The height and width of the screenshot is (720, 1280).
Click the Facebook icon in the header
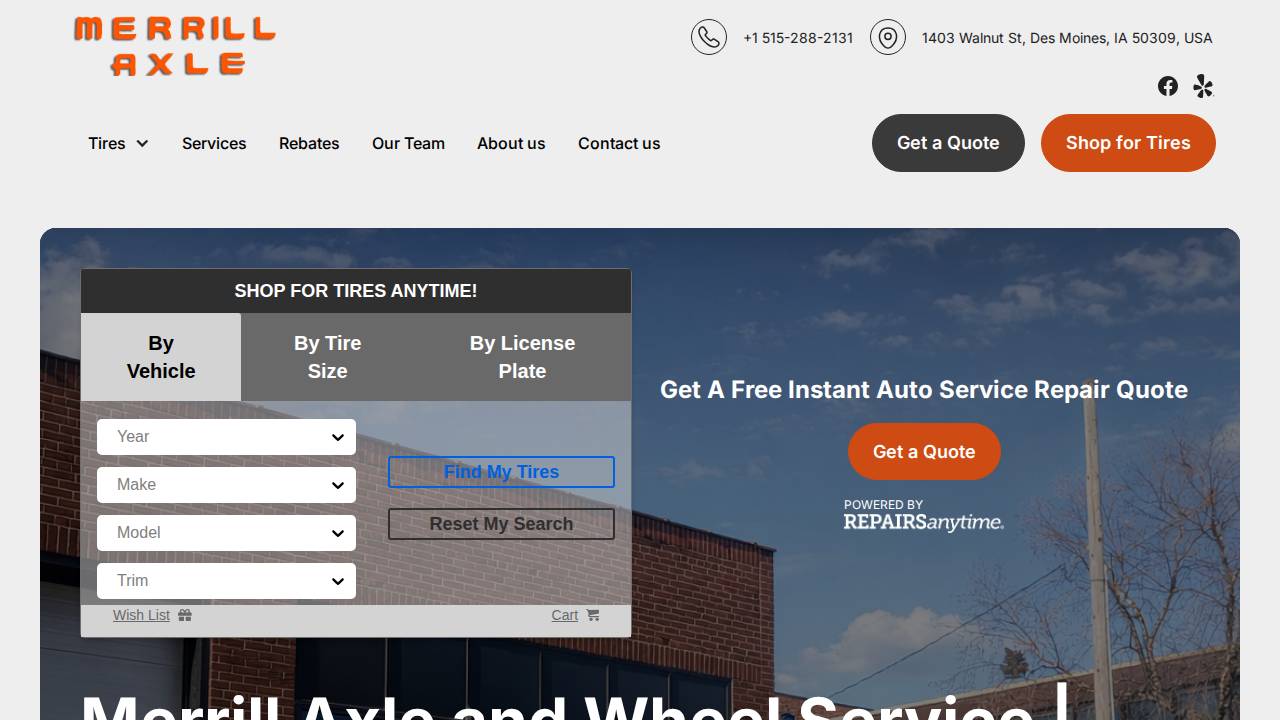coord(1167,86)
